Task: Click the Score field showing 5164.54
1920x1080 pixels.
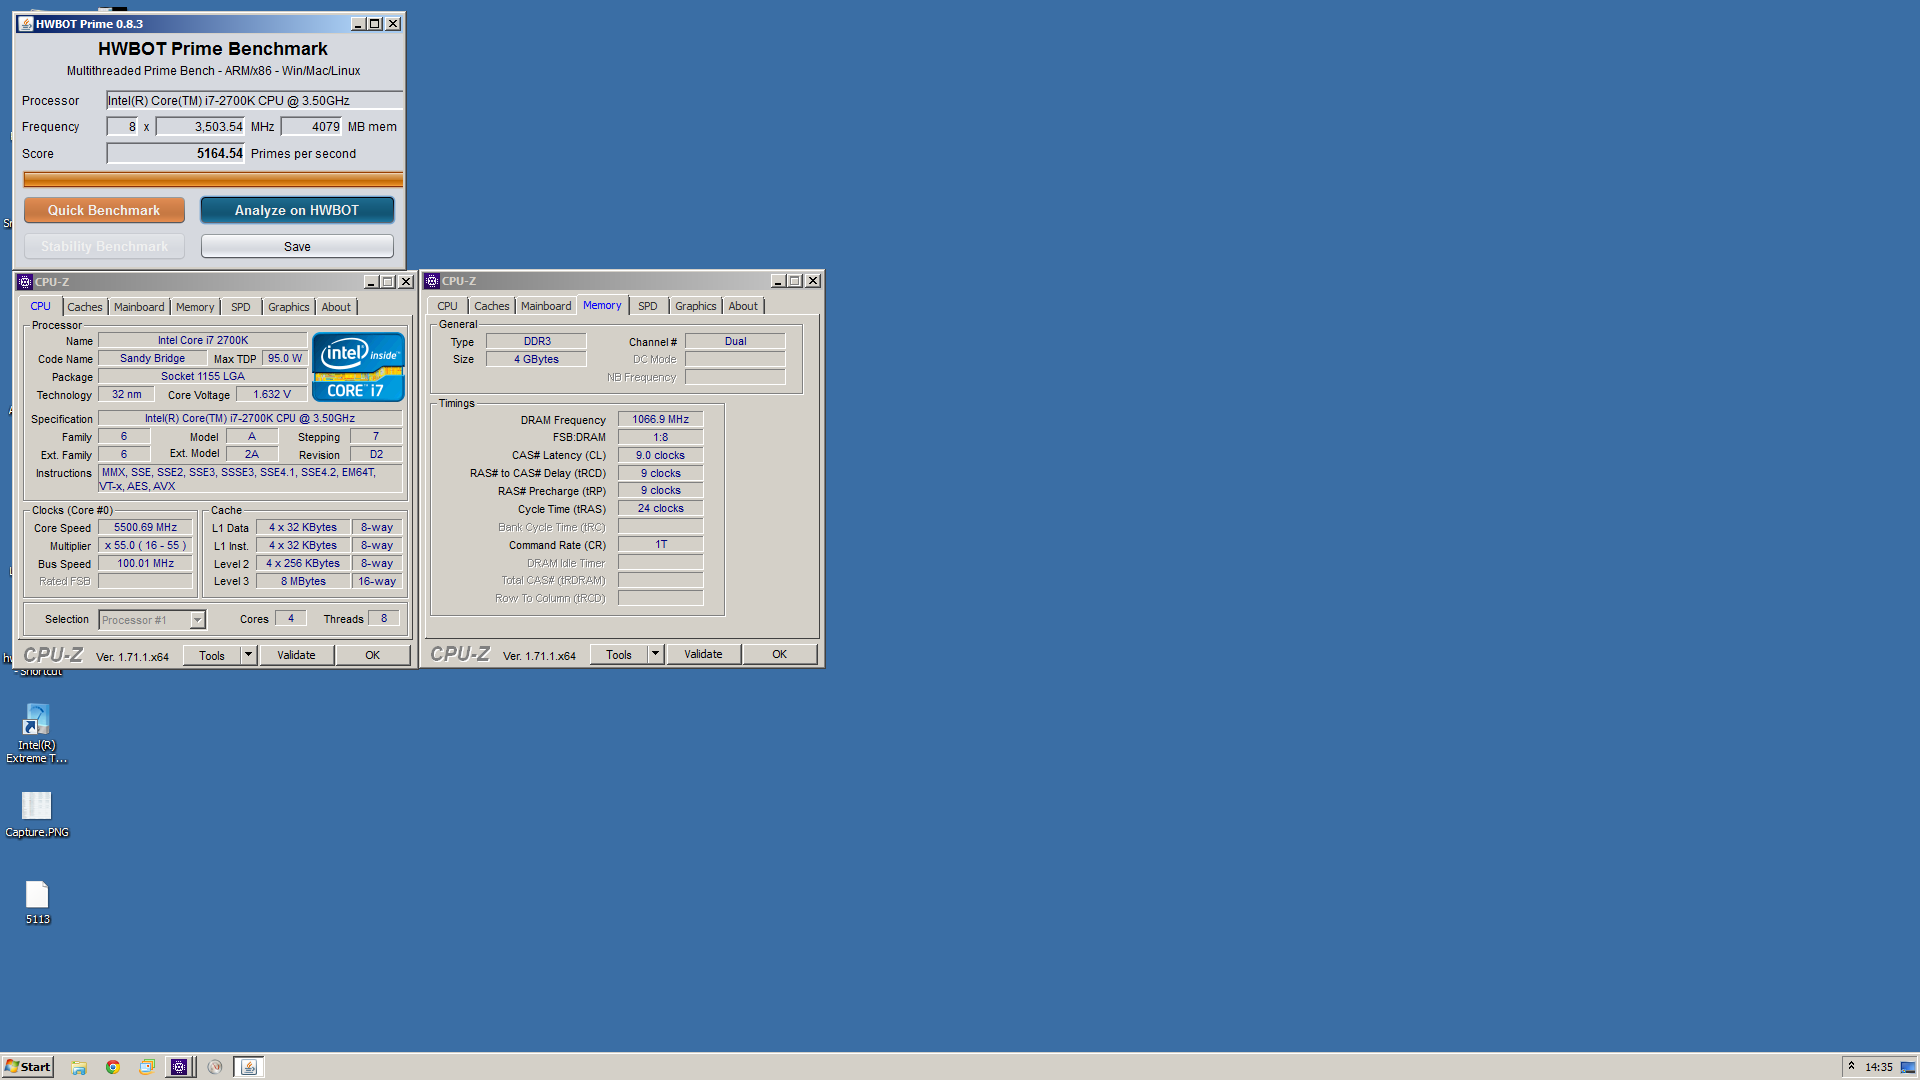Action: [x=176, y=153]
